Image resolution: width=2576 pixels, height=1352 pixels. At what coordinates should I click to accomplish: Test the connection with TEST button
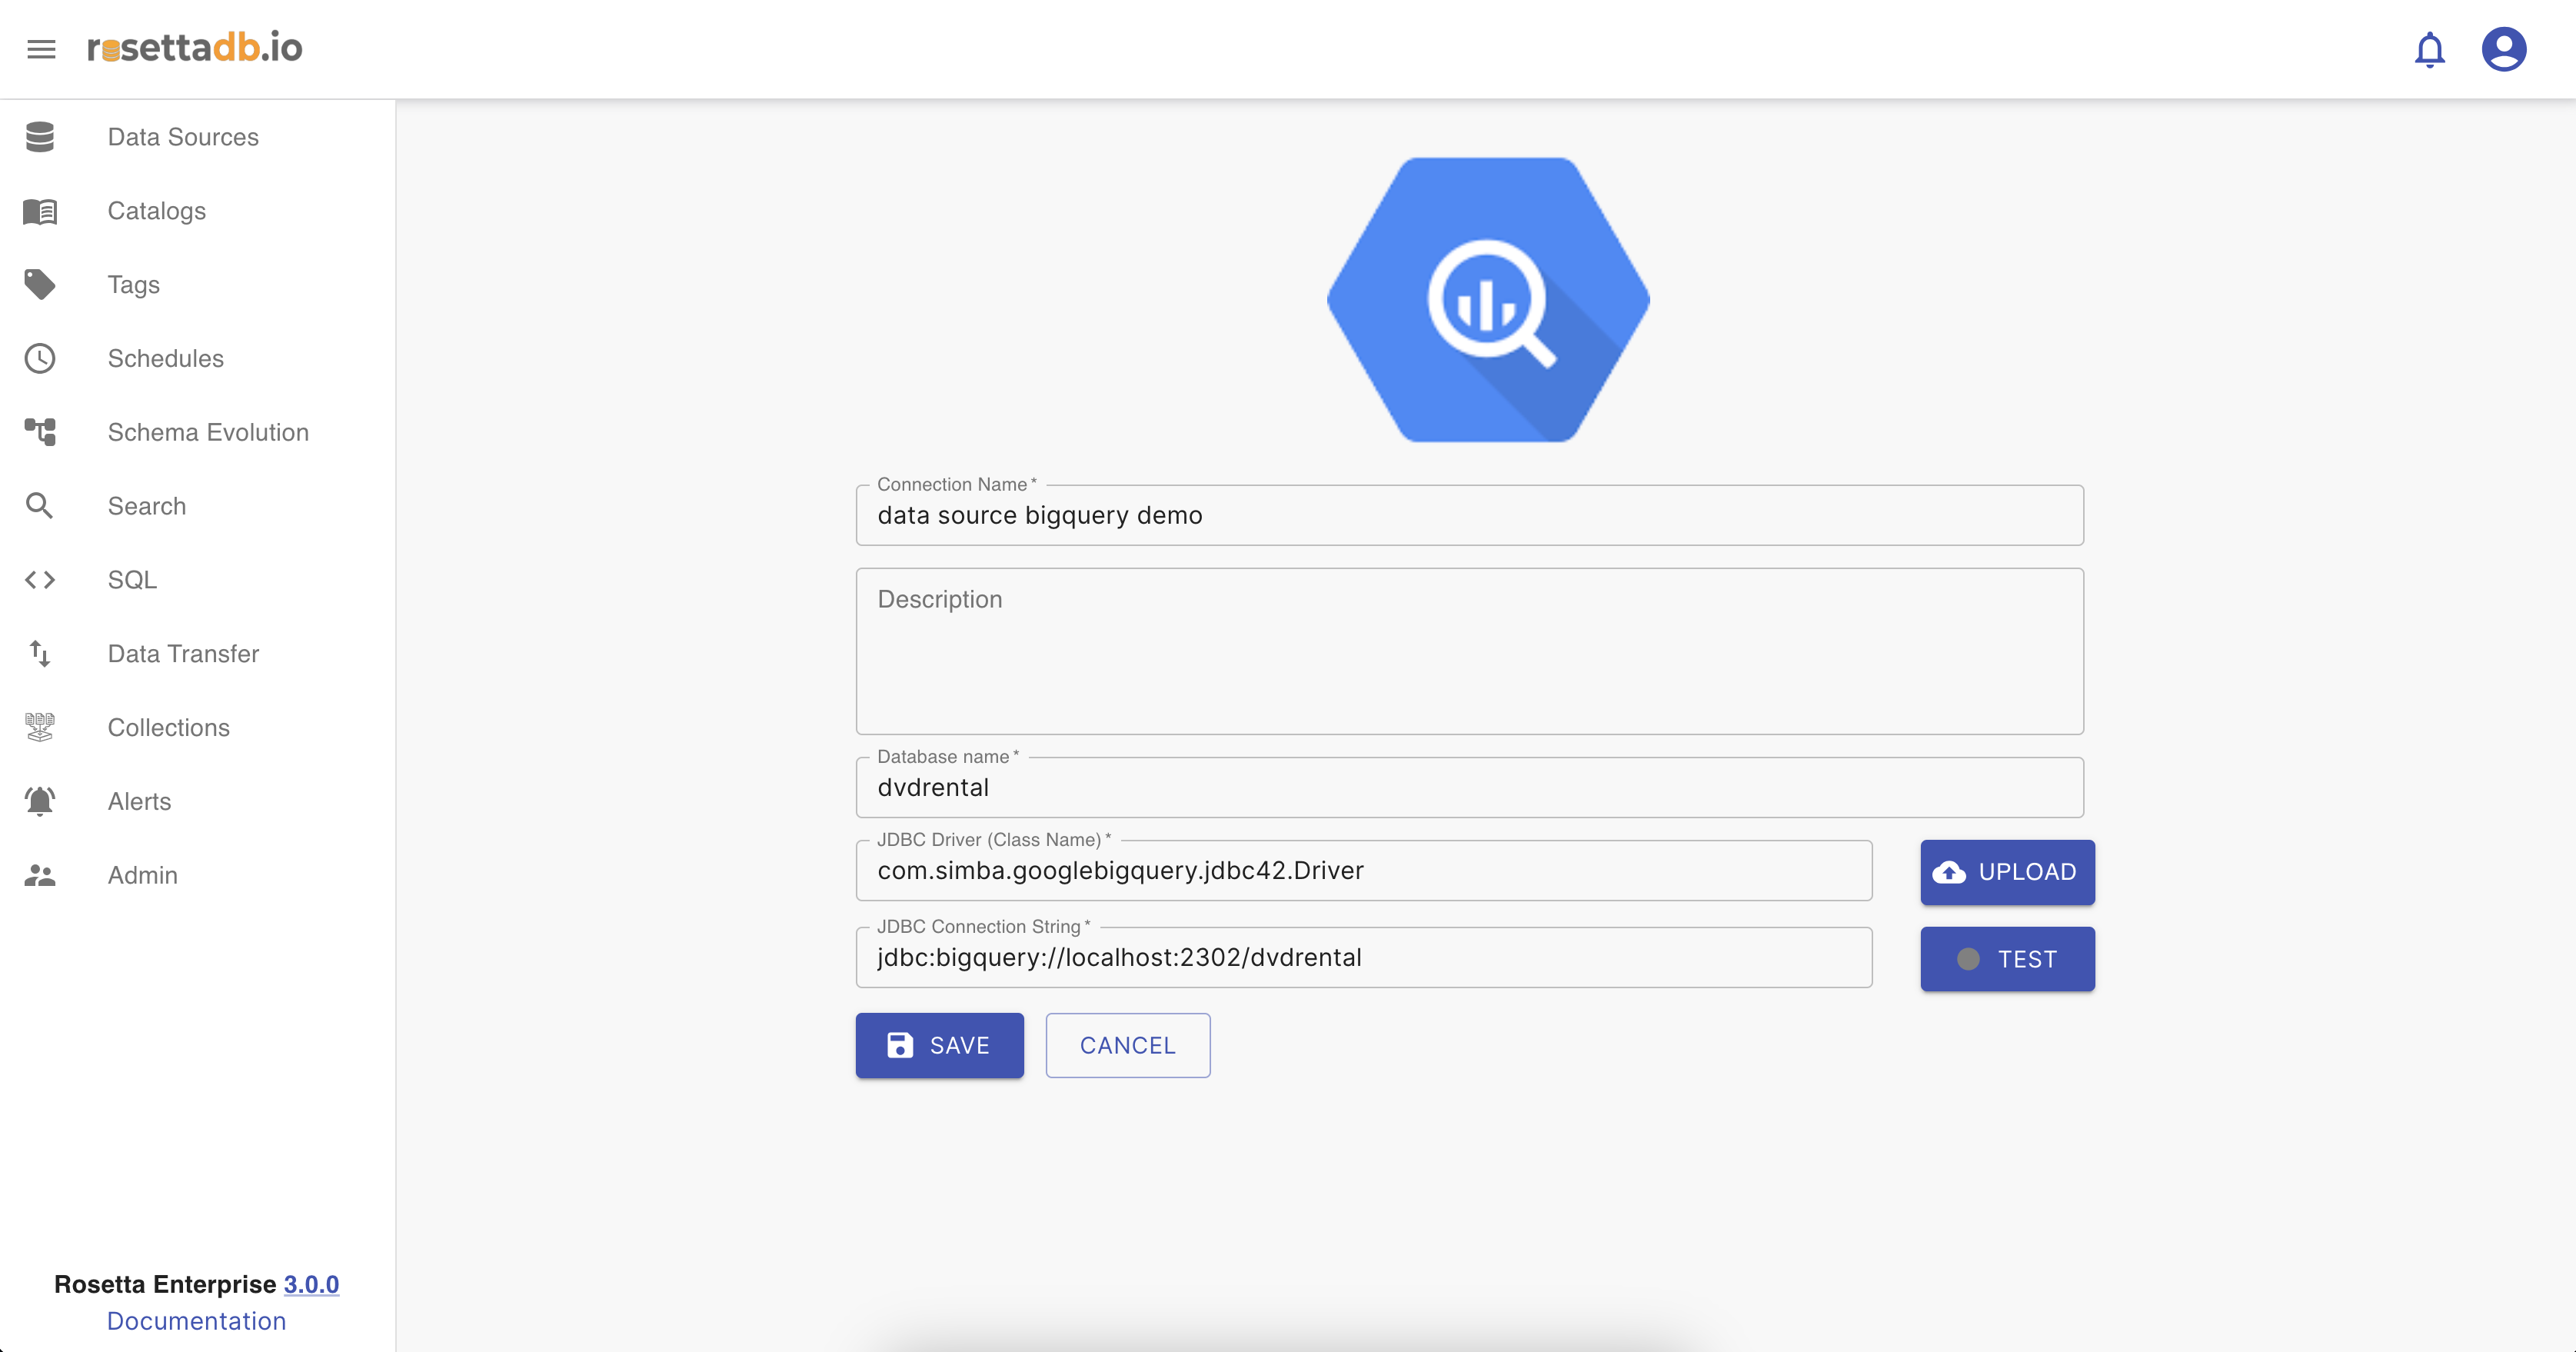2006,959
